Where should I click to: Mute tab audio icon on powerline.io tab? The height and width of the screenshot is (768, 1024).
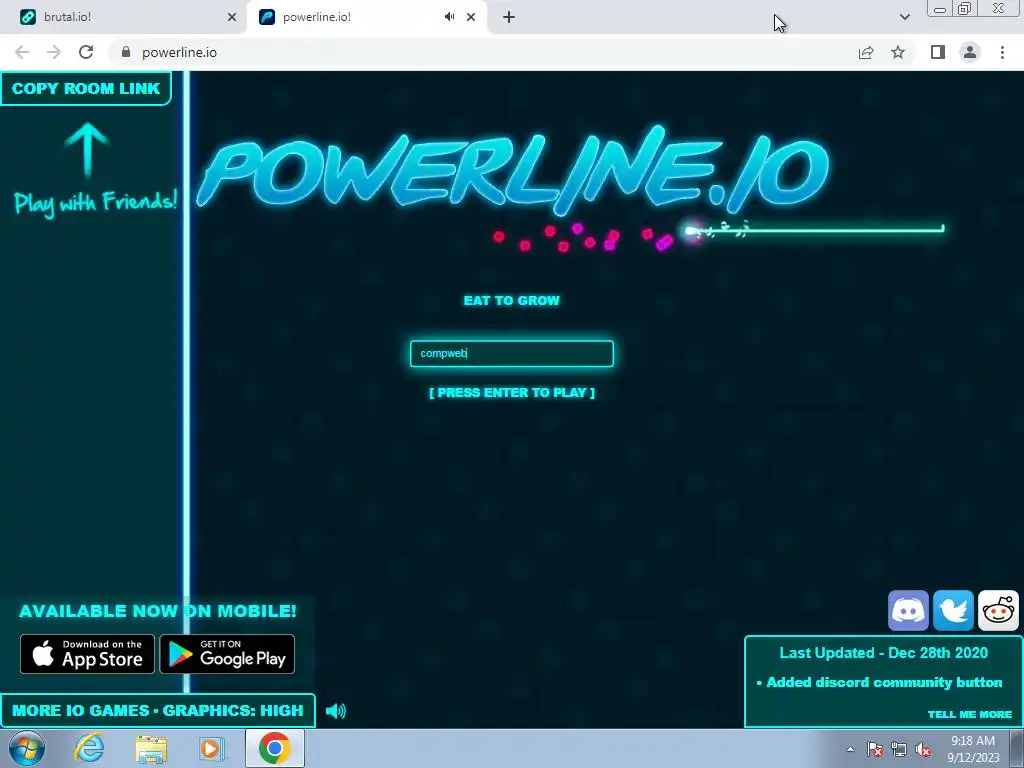point(449,17)
